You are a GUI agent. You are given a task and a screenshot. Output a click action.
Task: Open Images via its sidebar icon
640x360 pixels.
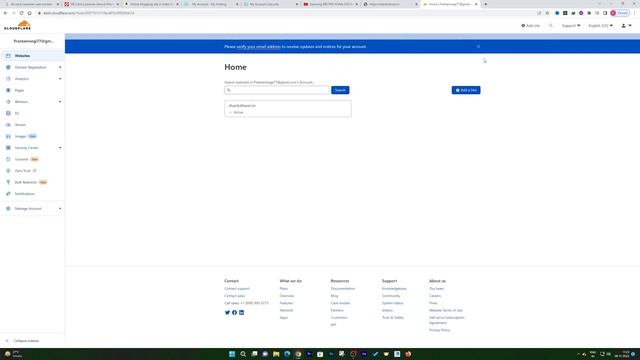tap(8, 136)
